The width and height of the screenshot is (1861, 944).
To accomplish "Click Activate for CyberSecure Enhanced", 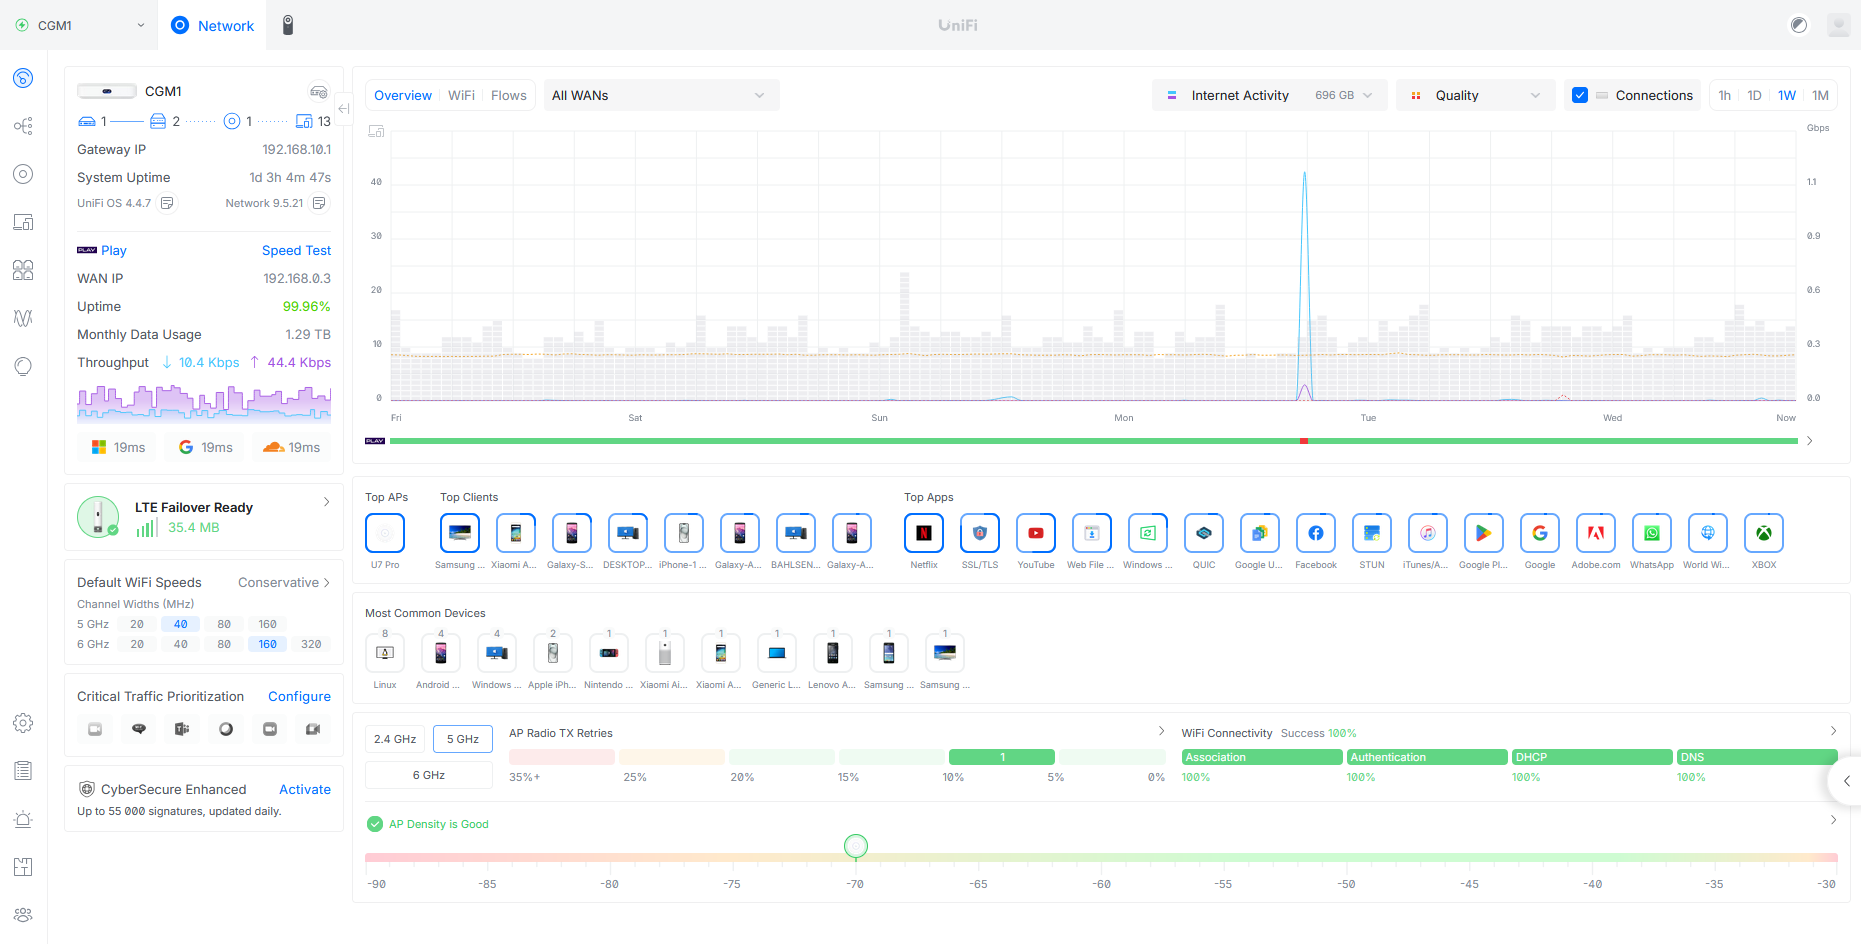I will [x=304, y=789].
